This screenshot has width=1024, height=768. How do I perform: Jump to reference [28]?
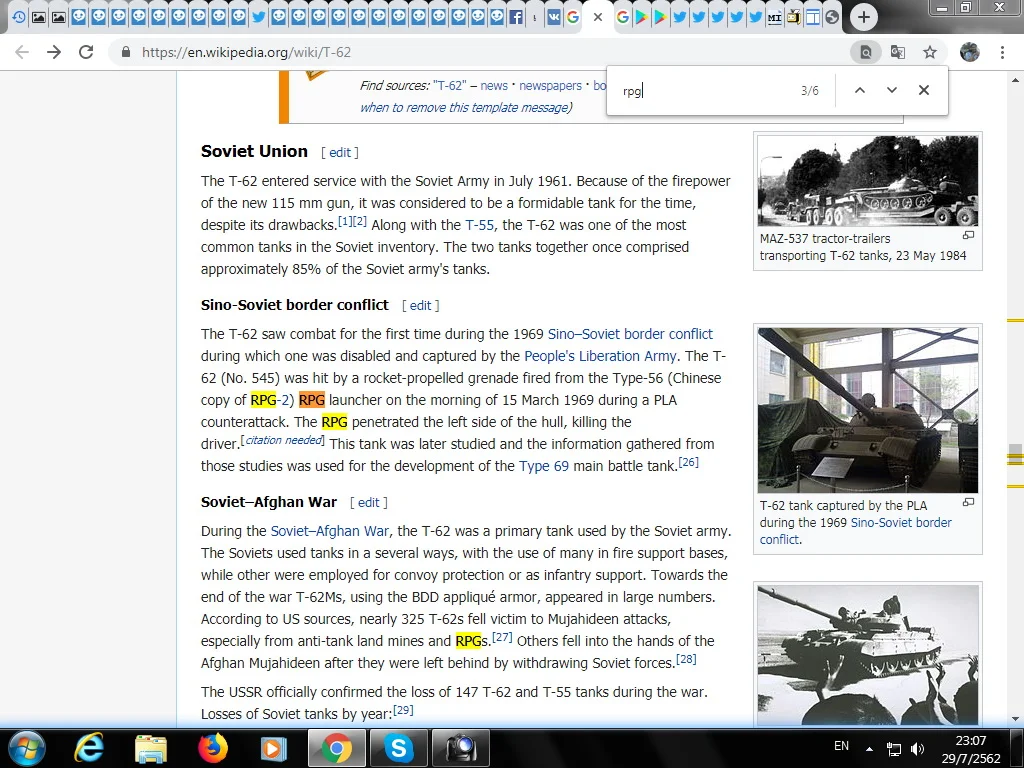pos(686,659)
